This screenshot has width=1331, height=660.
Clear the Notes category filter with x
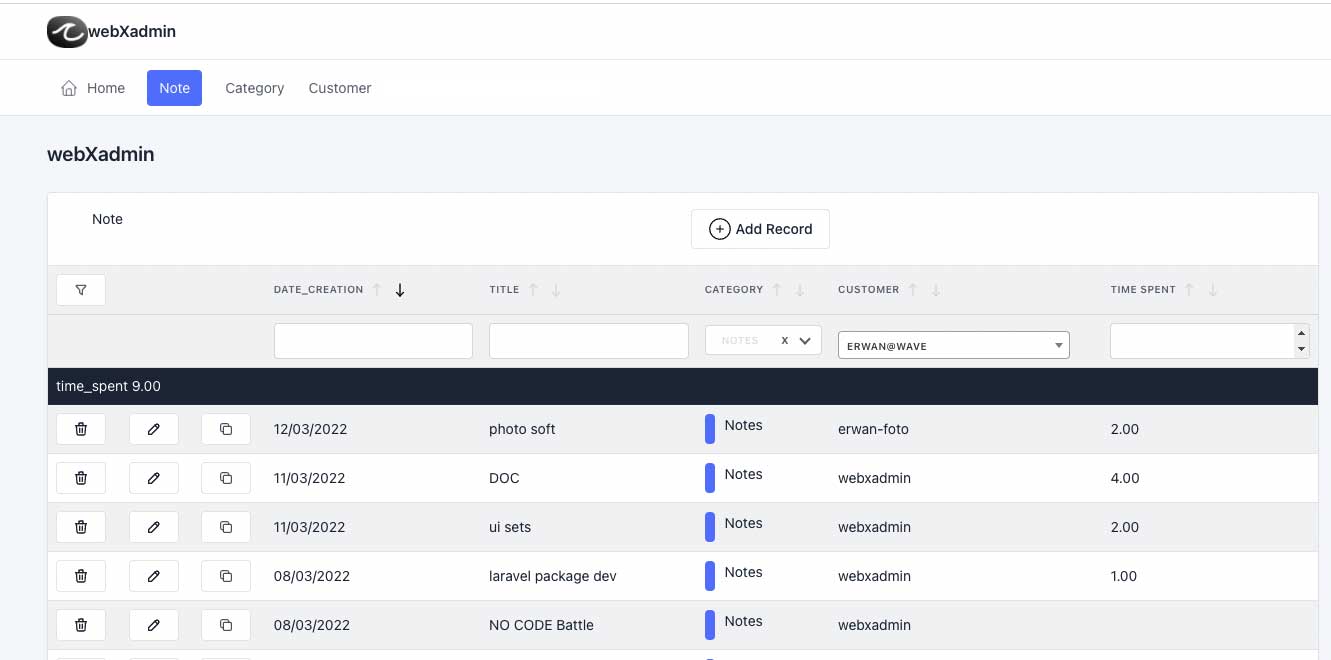coord(785,340)
